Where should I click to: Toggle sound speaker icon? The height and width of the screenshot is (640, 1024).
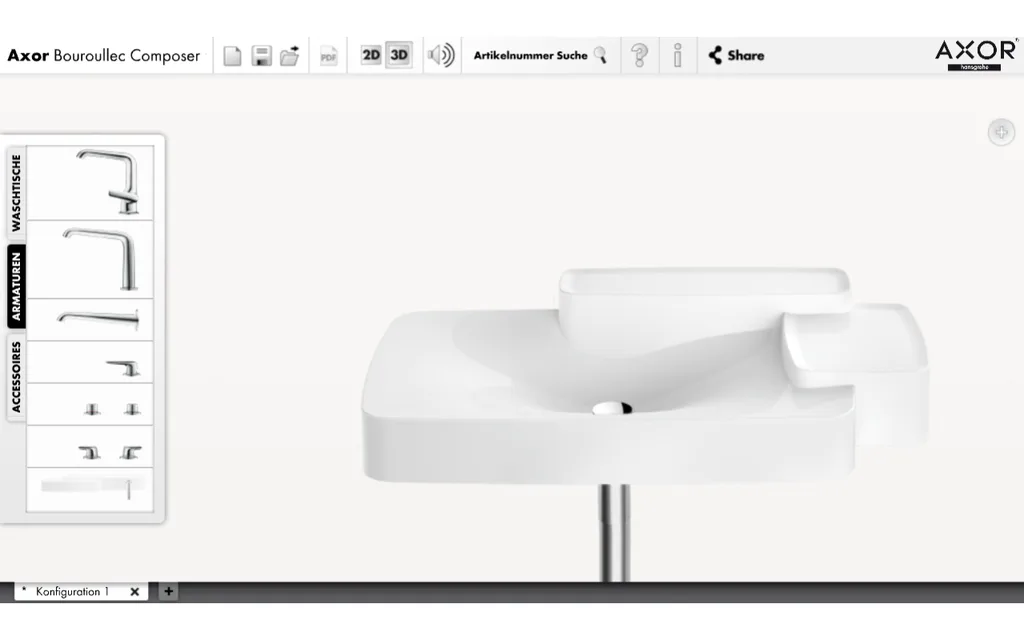pos(441,55)
